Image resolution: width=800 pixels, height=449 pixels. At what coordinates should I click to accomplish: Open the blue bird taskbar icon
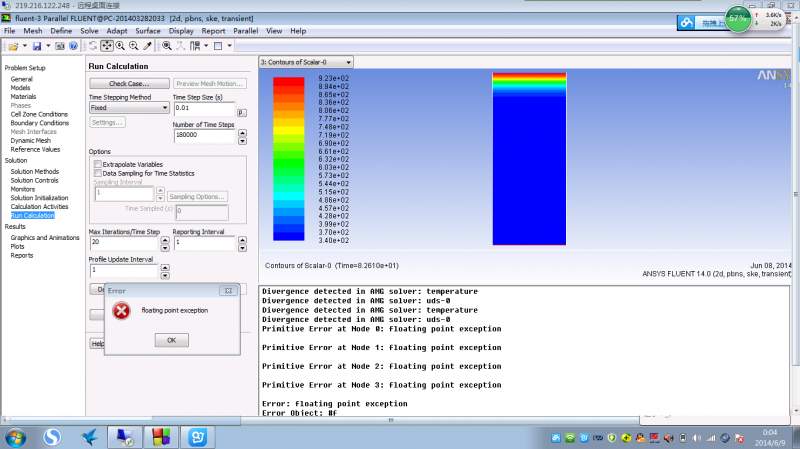click(x=89, y=437)
